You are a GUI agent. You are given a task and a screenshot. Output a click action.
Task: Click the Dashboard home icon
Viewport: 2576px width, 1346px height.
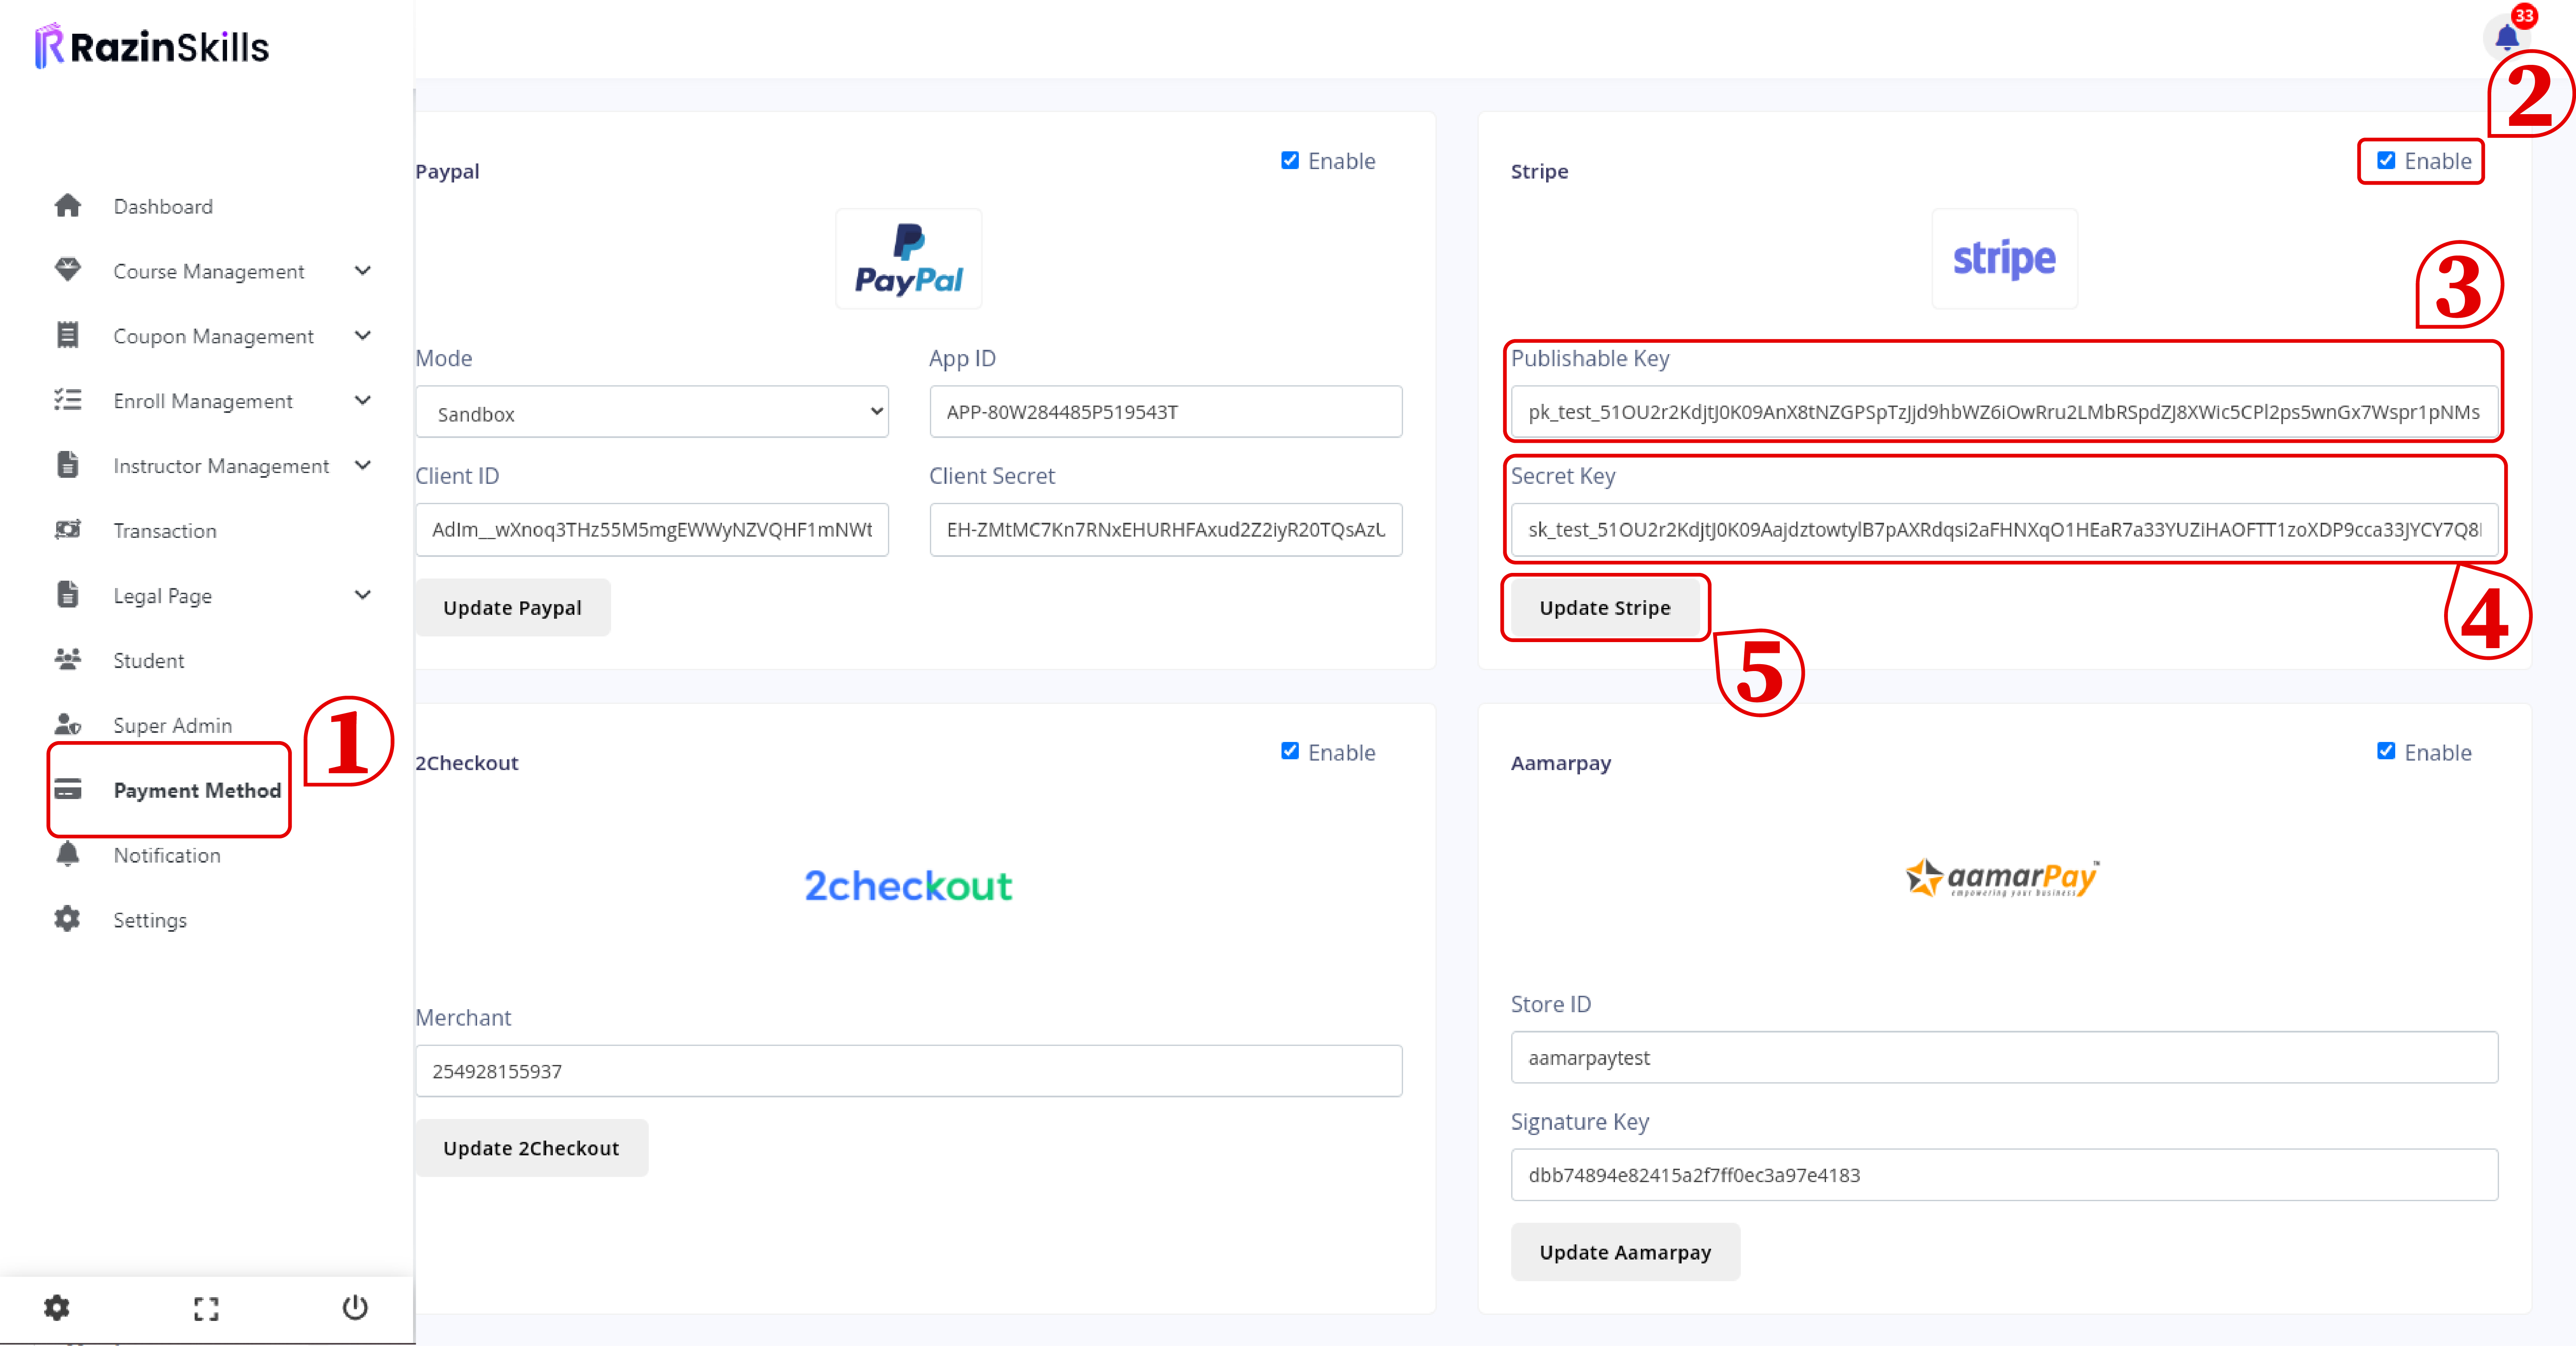pos(67,206)
